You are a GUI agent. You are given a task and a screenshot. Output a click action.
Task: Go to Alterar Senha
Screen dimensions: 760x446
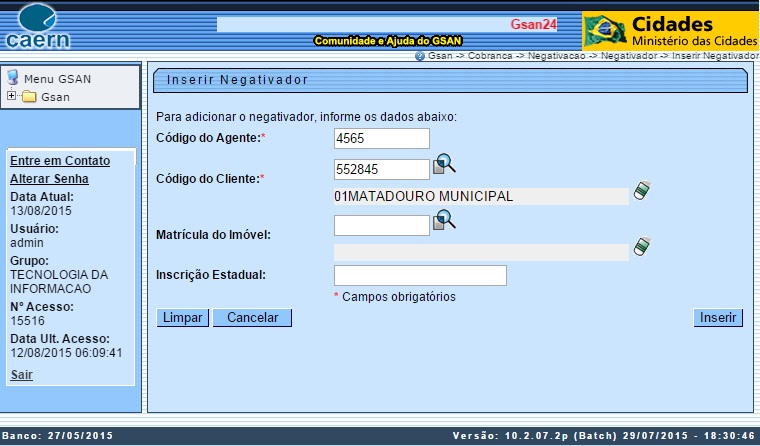[49, 179]
